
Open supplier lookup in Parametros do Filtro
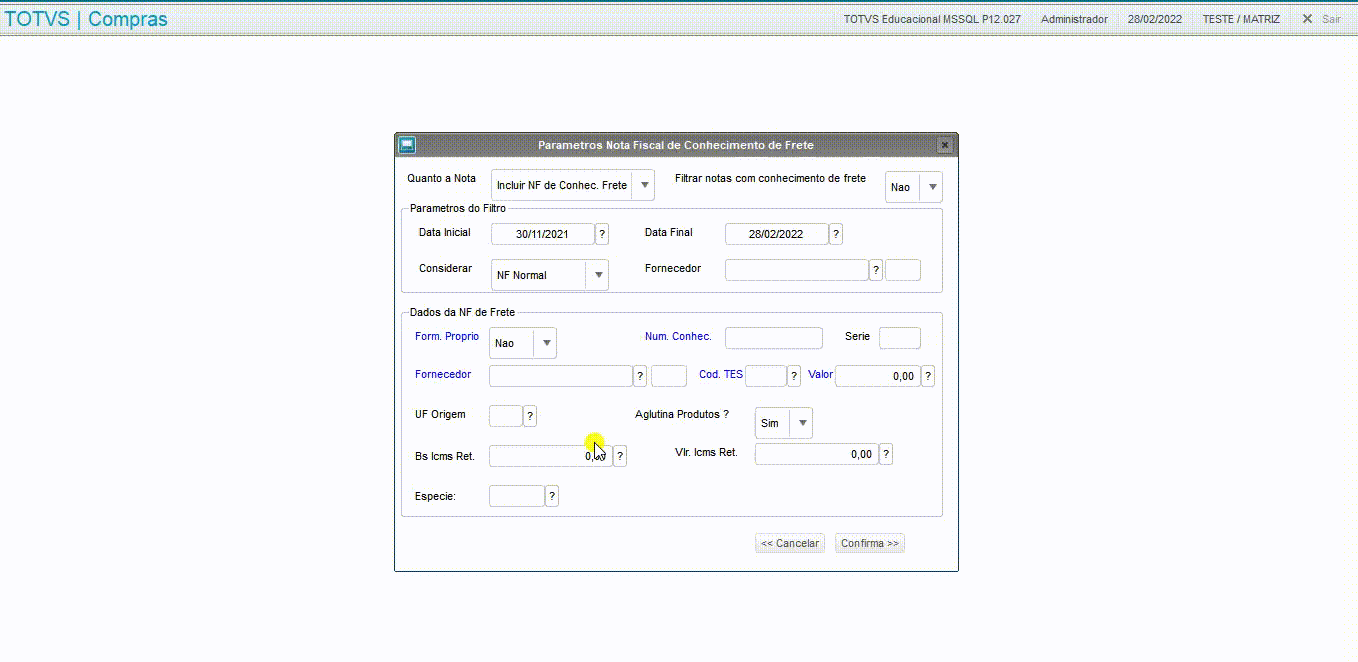(x=876, y=270)
